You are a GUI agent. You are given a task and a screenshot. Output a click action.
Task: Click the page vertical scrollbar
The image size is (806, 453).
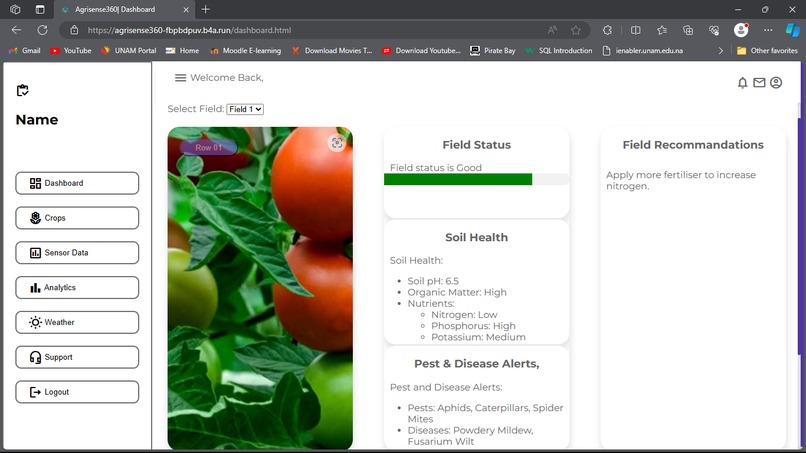[799, 237]
